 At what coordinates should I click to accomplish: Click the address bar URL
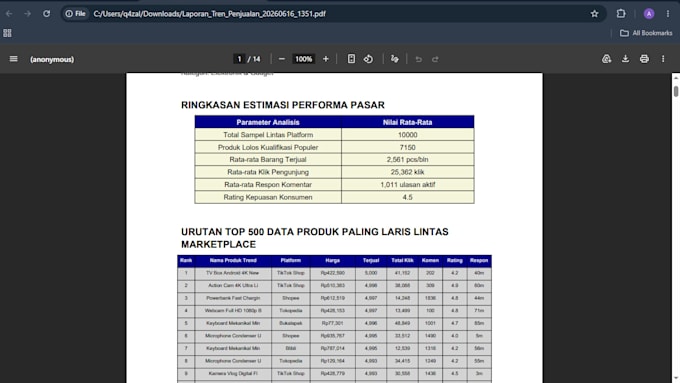point(209,14)
